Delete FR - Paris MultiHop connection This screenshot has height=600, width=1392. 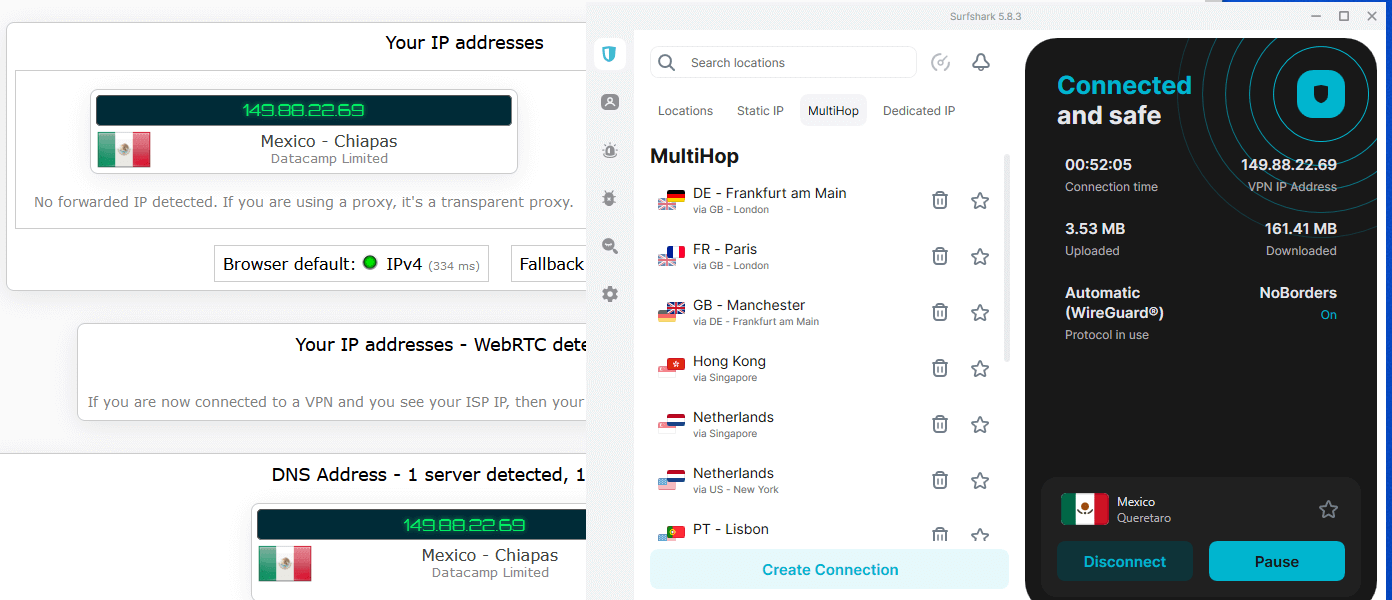940,257
